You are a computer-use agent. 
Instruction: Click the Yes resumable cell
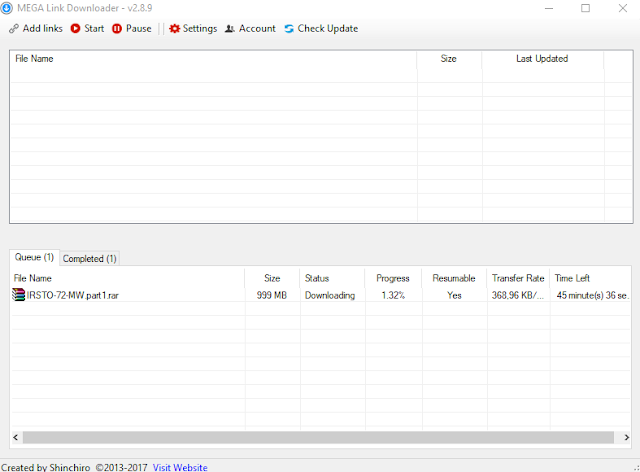454,295
